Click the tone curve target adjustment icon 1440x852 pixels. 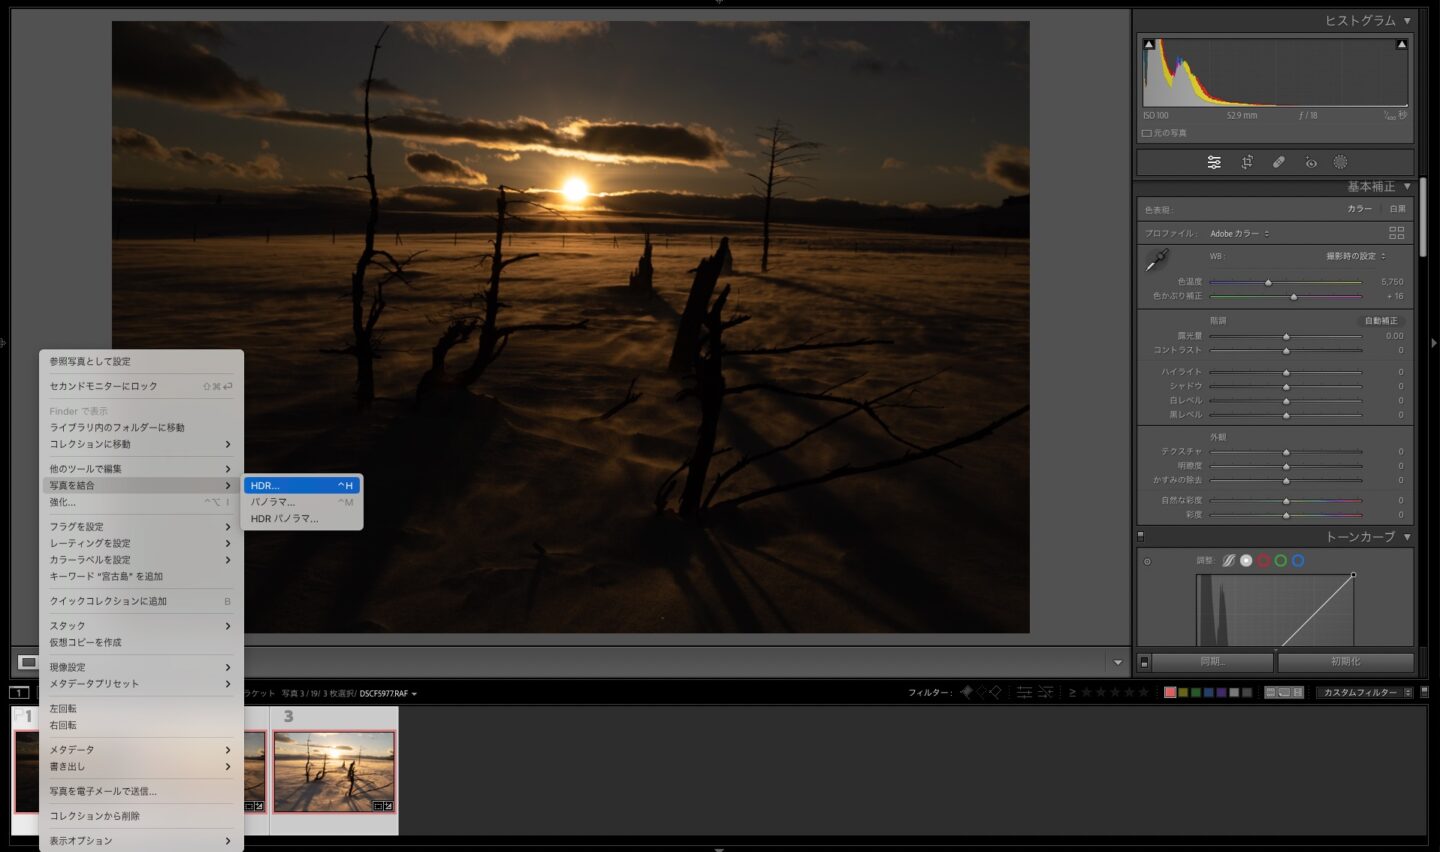point(1147,561)
